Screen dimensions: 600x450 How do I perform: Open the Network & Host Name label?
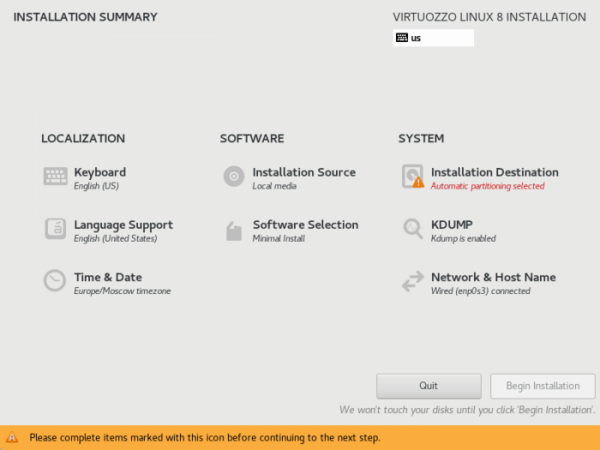pos(493,277)
